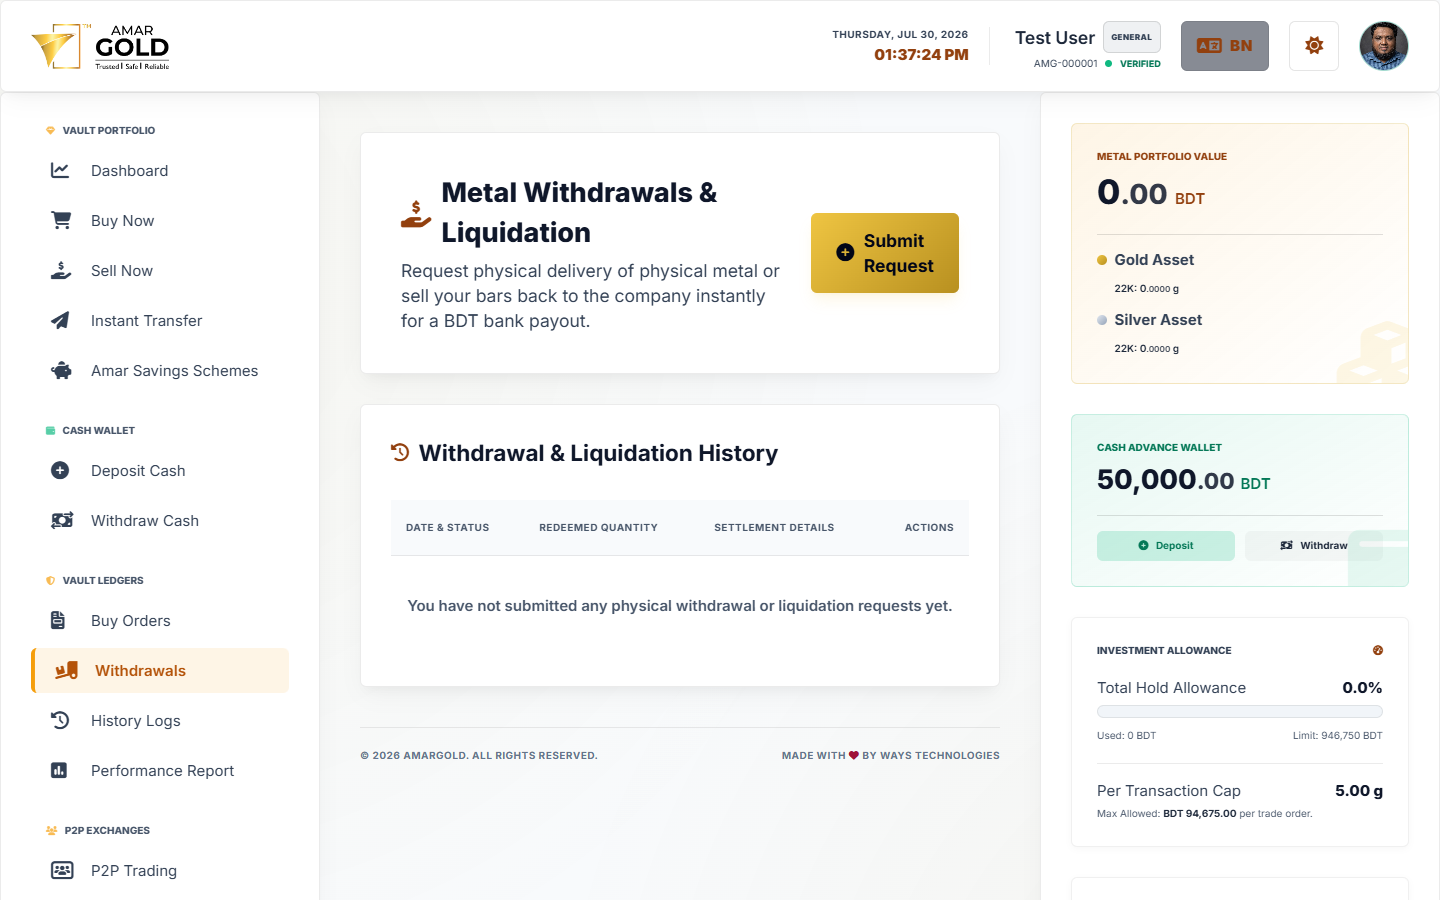Click the Instant Transfer paper plane icon
This screenshot has width=1440, height=900.
(60, 321)
